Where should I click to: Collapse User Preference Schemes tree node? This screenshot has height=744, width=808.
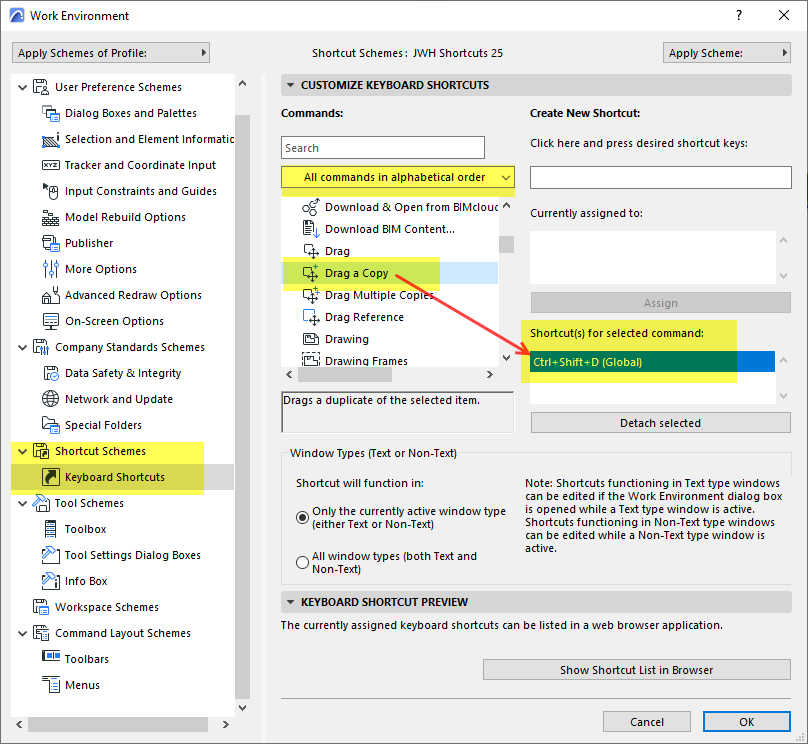coord(23,87)
